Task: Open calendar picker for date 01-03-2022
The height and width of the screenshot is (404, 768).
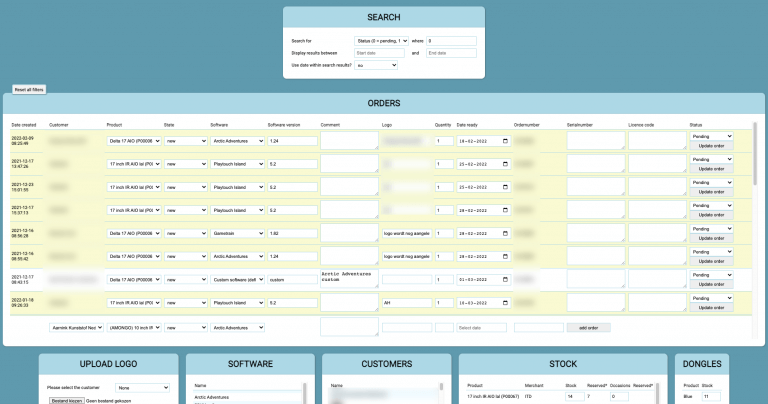Action: point(505,279)
